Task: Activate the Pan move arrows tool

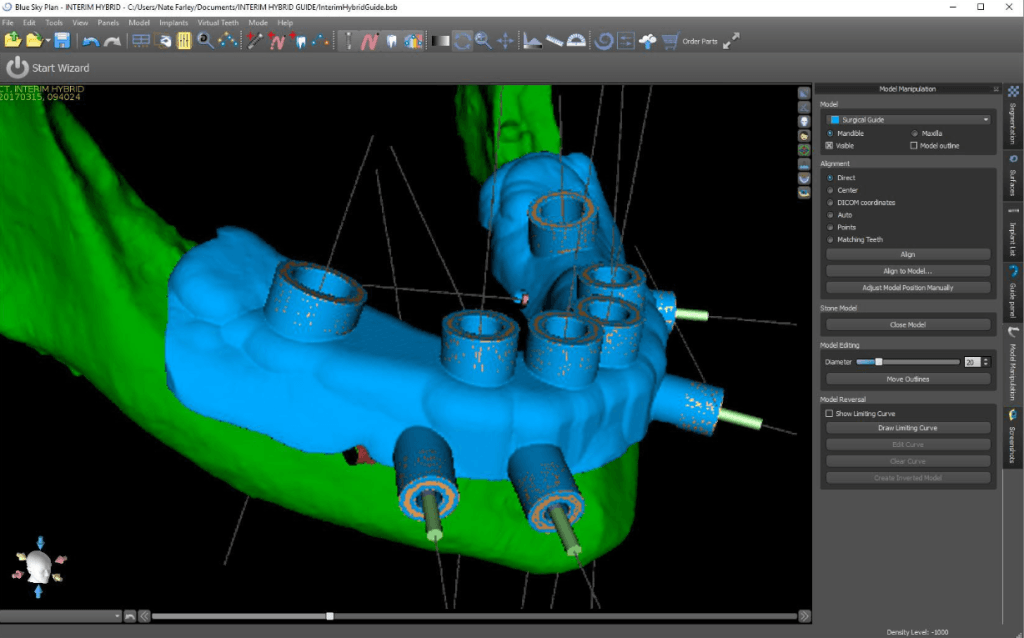Action: 505,41
